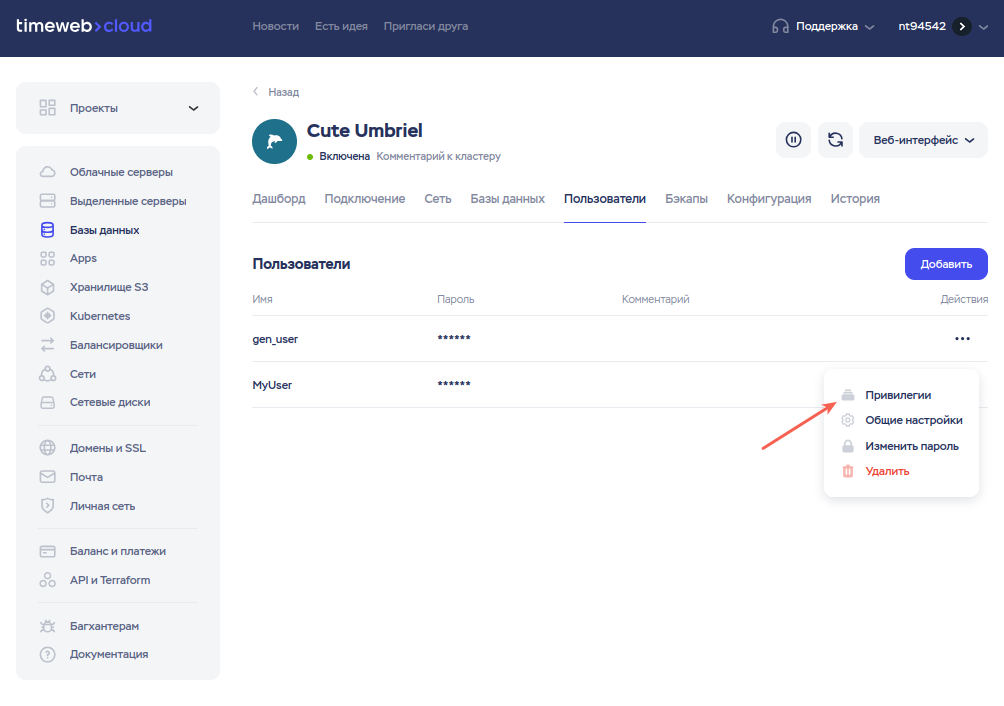
Task: Click the Добавить button
Action: coord(946,264)
